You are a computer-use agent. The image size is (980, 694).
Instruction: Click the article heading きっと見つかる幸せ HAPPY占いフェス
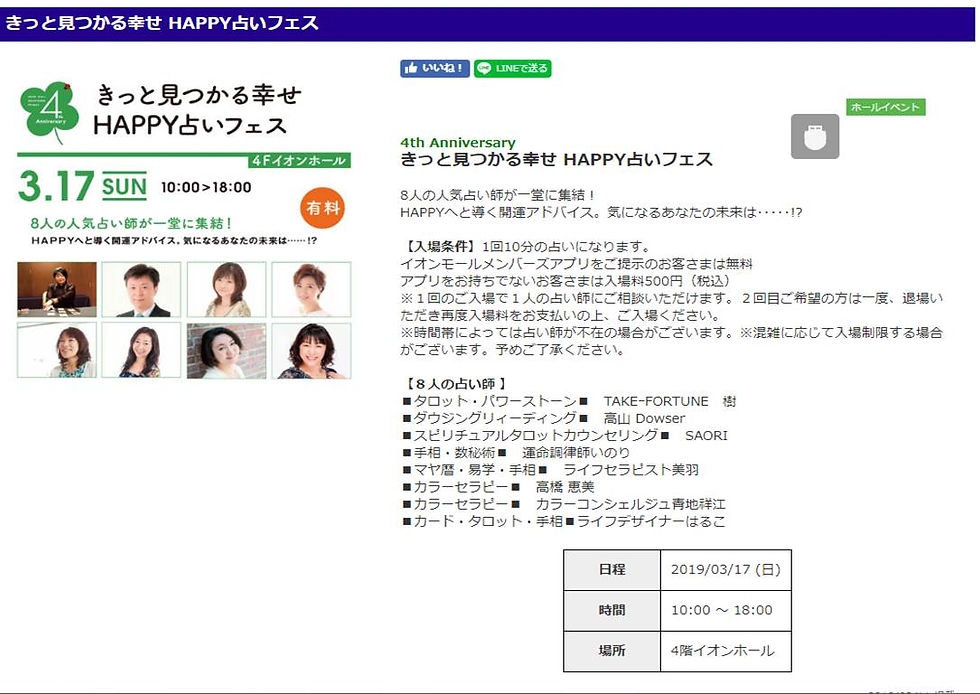pos(556,159)
